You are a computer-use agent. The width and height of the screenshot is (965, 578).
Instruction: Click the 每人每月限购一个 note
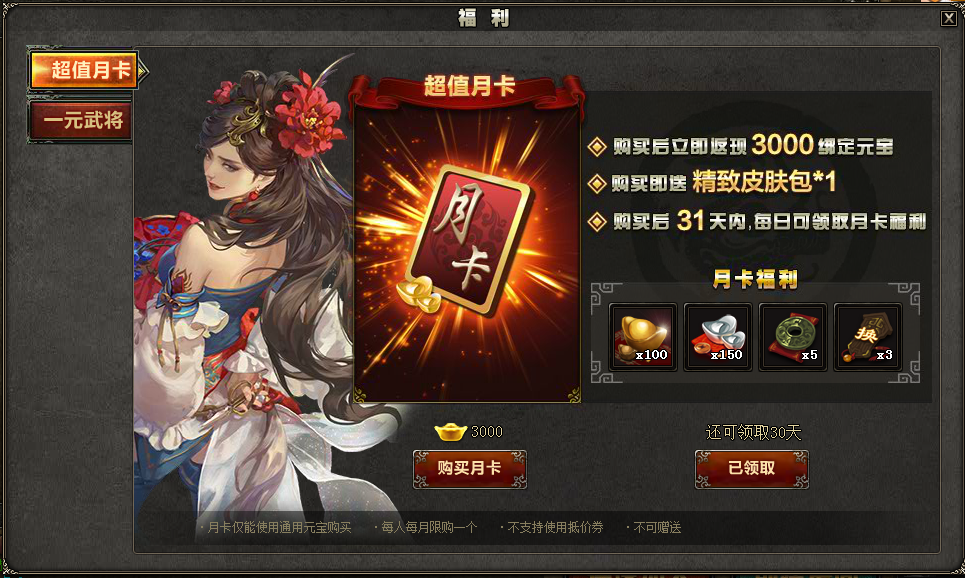click(428, 528)
